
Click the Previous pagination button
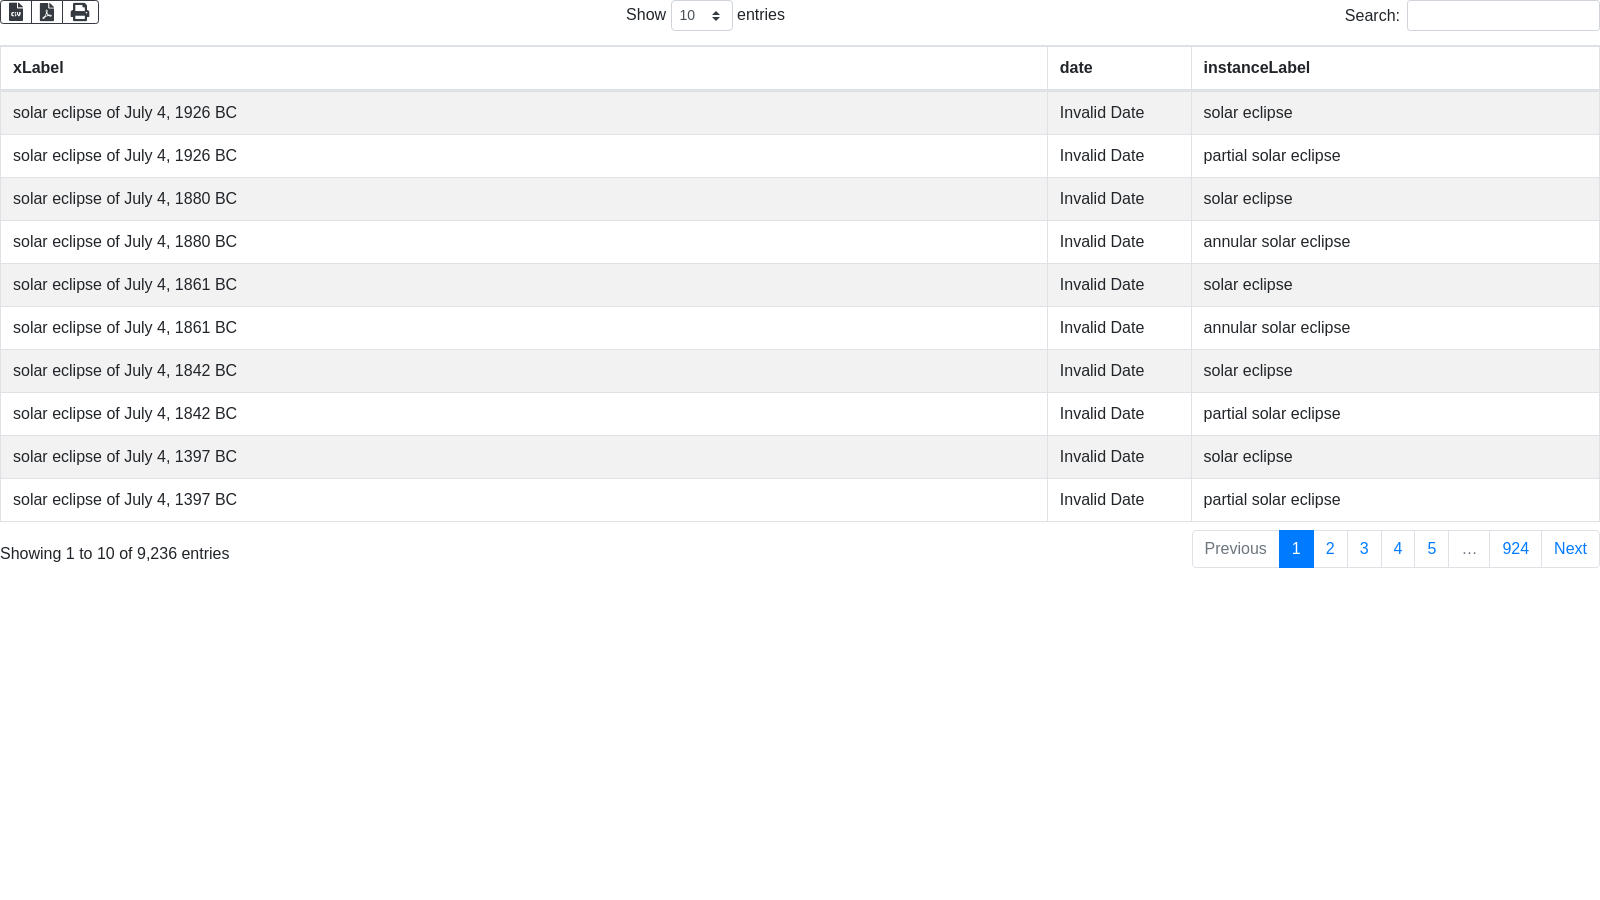(1235, 549)
